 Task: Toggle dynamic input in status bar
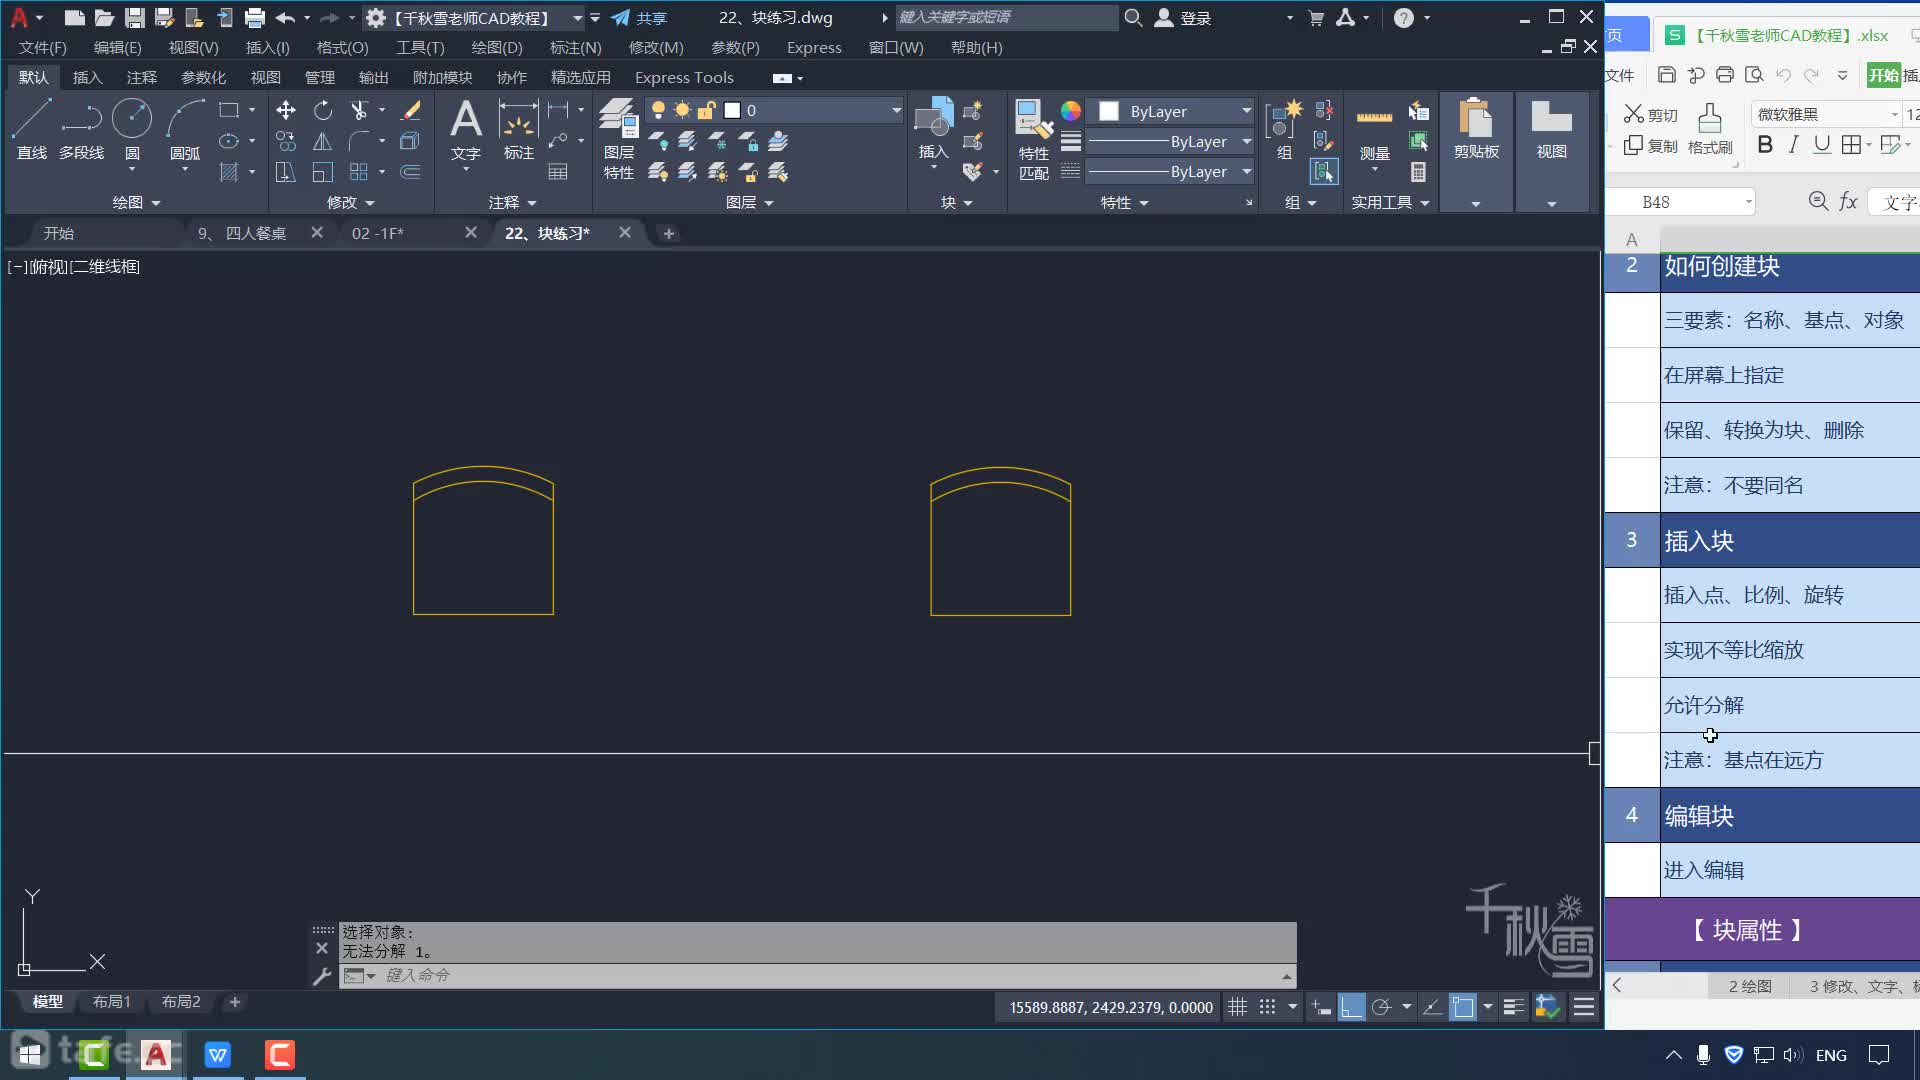pos(1321,1007)
